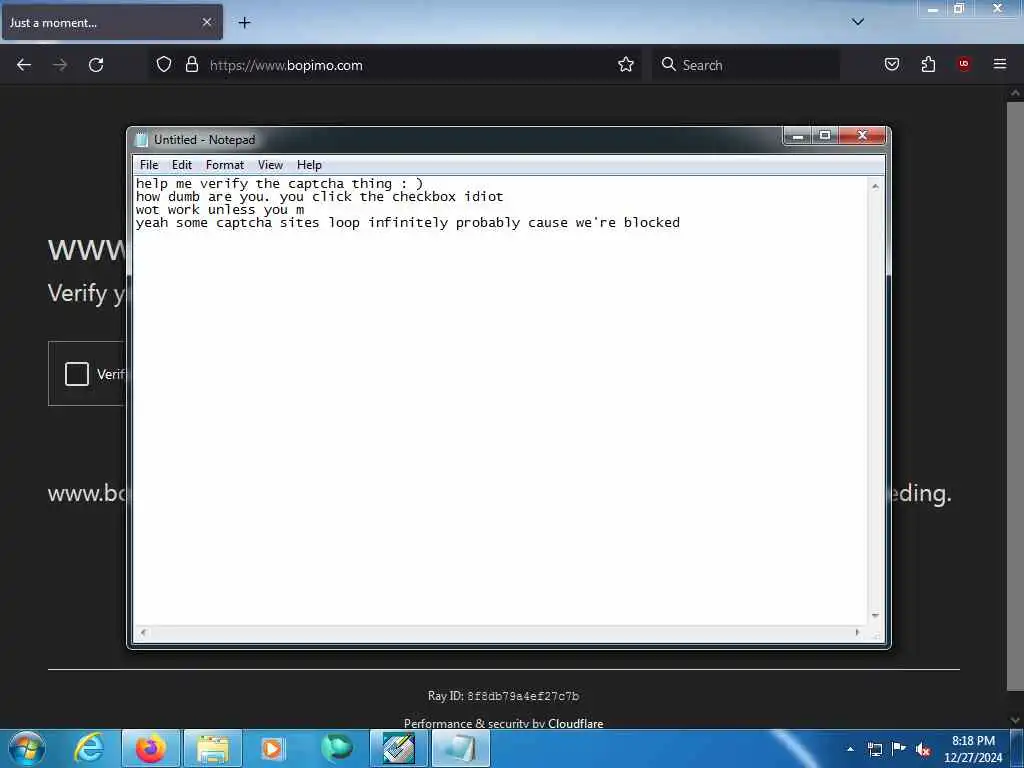
Task: Open a new tab with plus button
Action: click(244, 23)
